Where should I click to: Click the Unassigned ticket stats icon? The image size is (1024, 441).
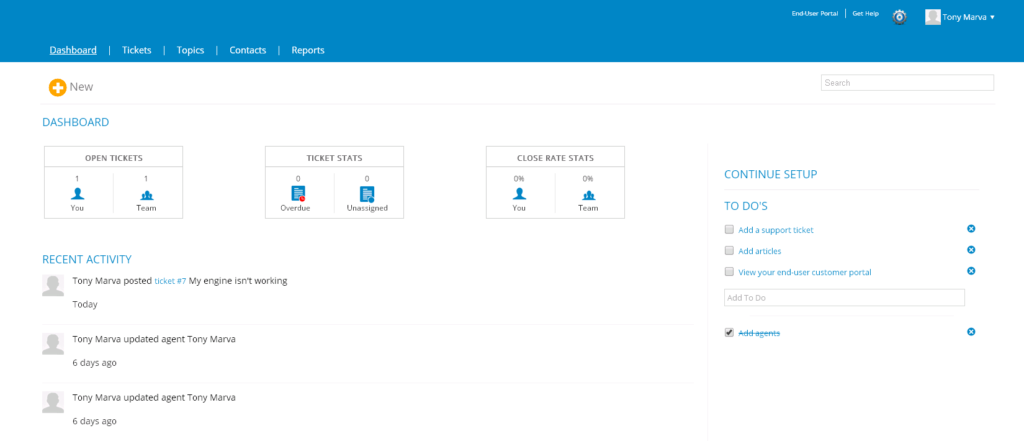tap(367, 193)
